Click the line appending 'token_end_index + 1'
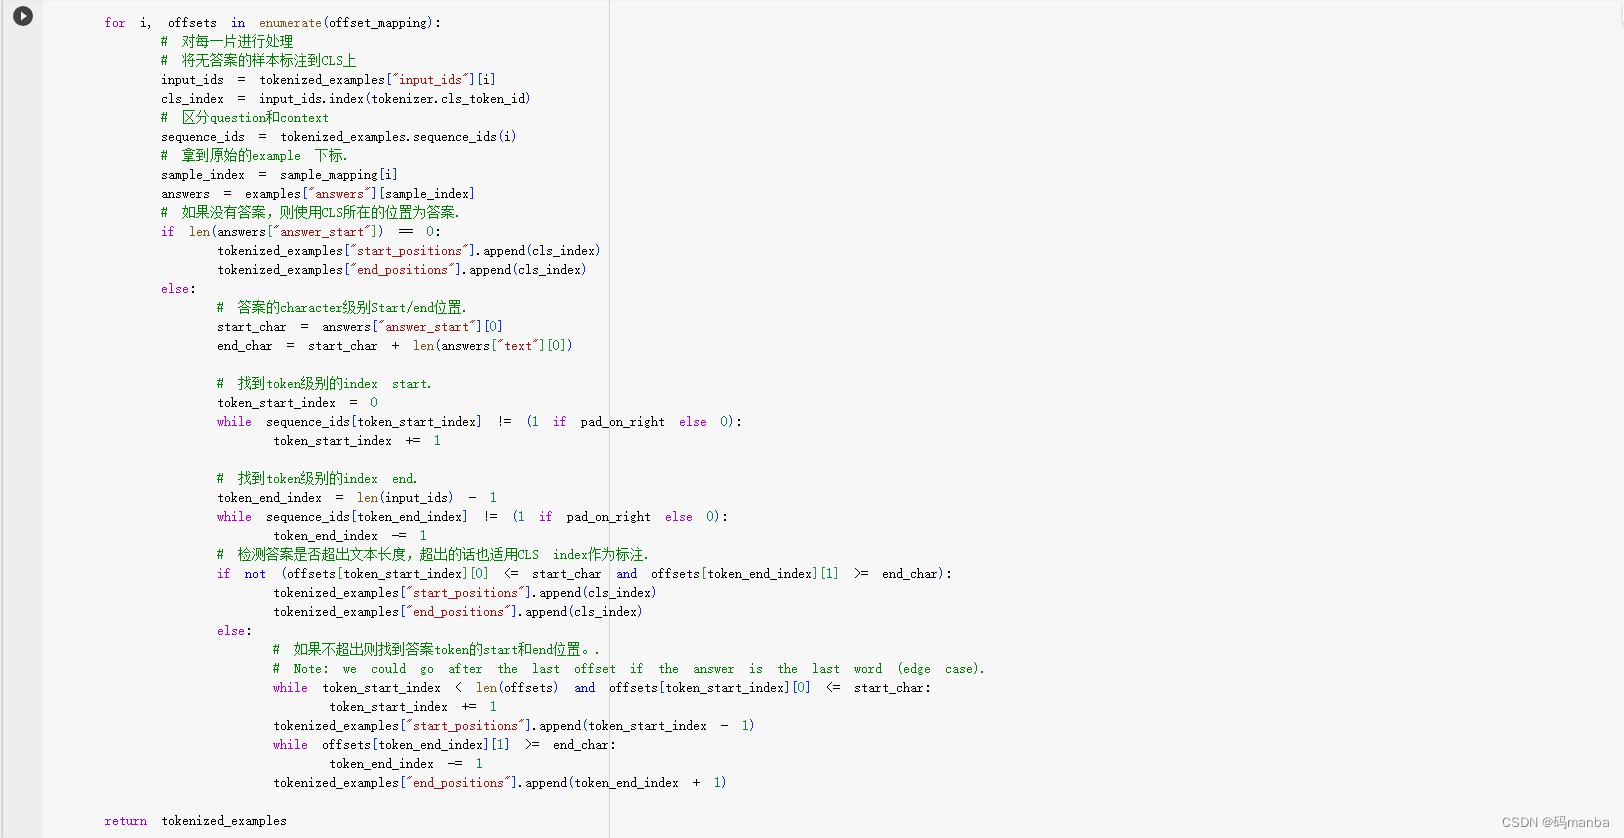The height and width of the screenshot is (838, 1624). click(x=500, y=783)
